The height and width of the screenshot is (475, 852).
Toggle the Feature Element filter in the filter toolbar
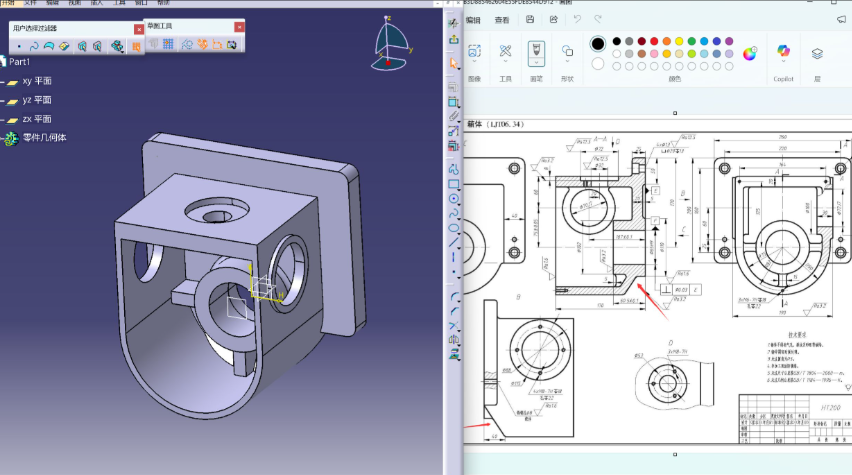point(82,46)
